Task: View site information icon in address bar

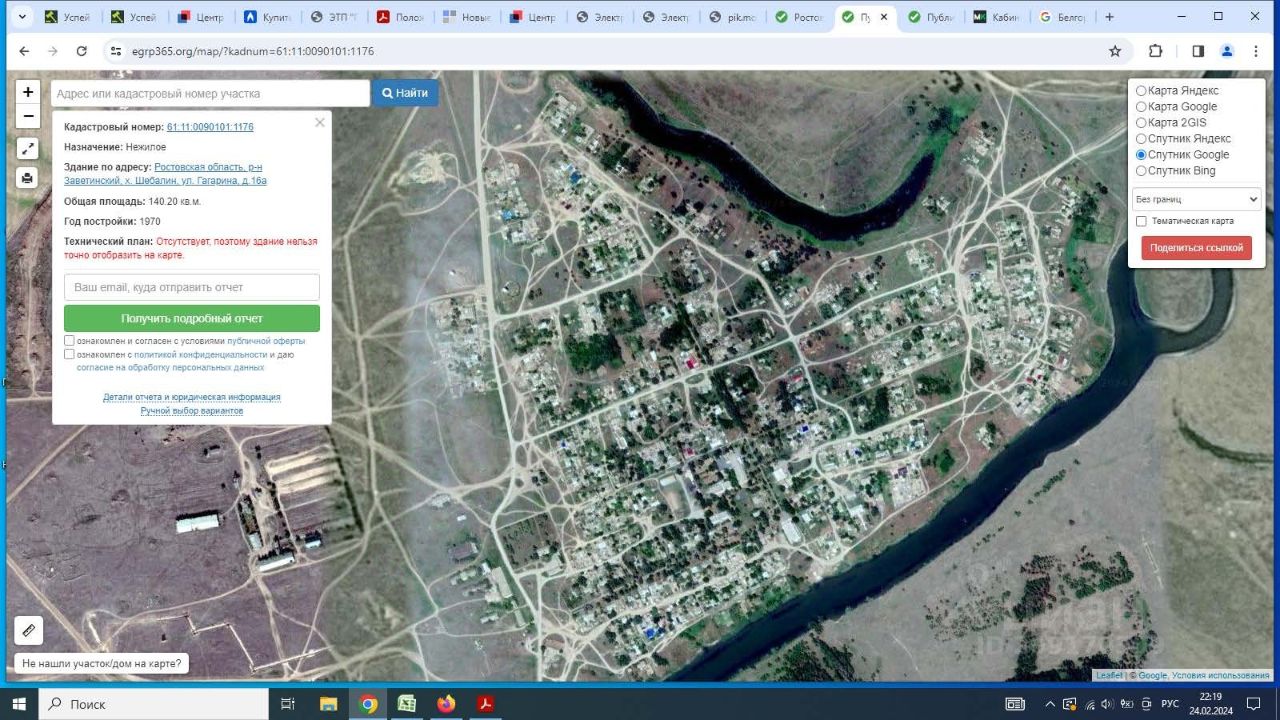Action: point(116,51)
